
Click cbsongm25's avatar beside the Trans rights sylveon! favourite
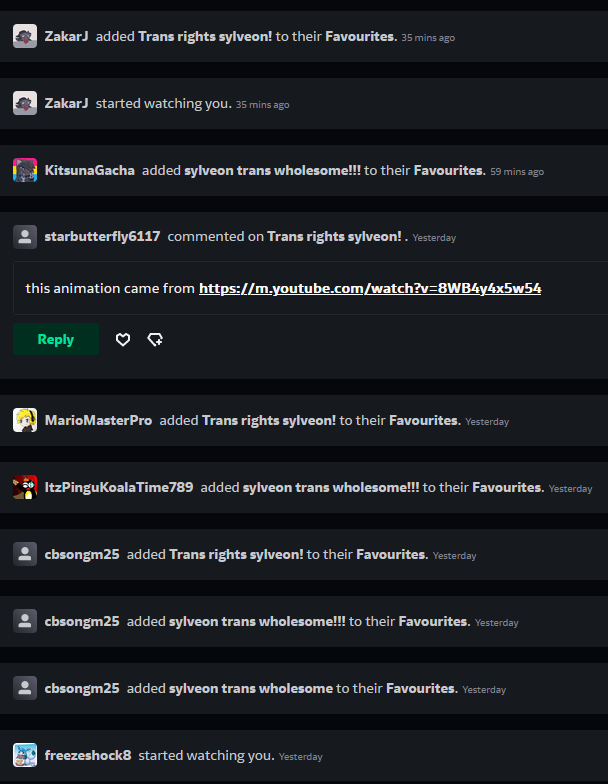[25, 554]
